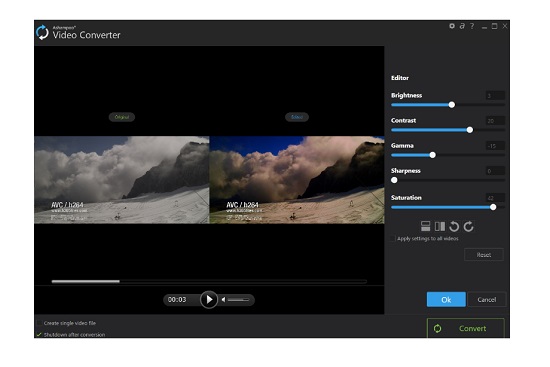Click the volume slider
Image resolution: width=550 pixels, height=367 pixels.
[x=238, y=300]
